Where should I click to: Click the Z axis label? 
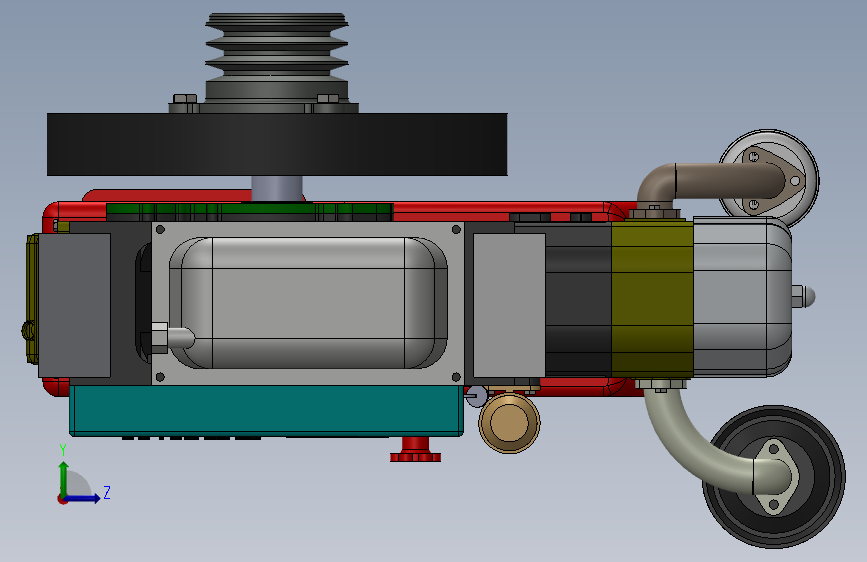click(107, 492)
